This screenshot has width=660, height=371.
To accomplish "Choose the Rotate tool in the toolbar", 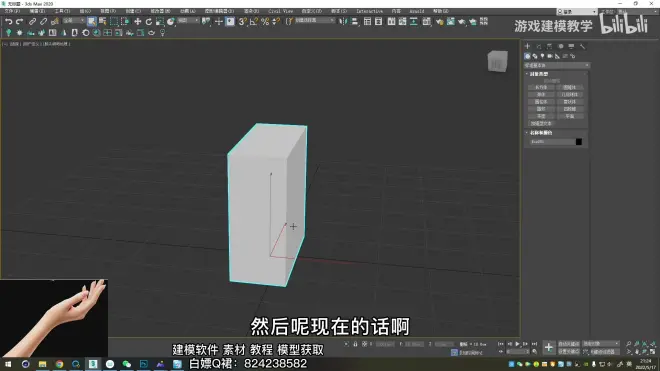I will (x=149, y=21).
